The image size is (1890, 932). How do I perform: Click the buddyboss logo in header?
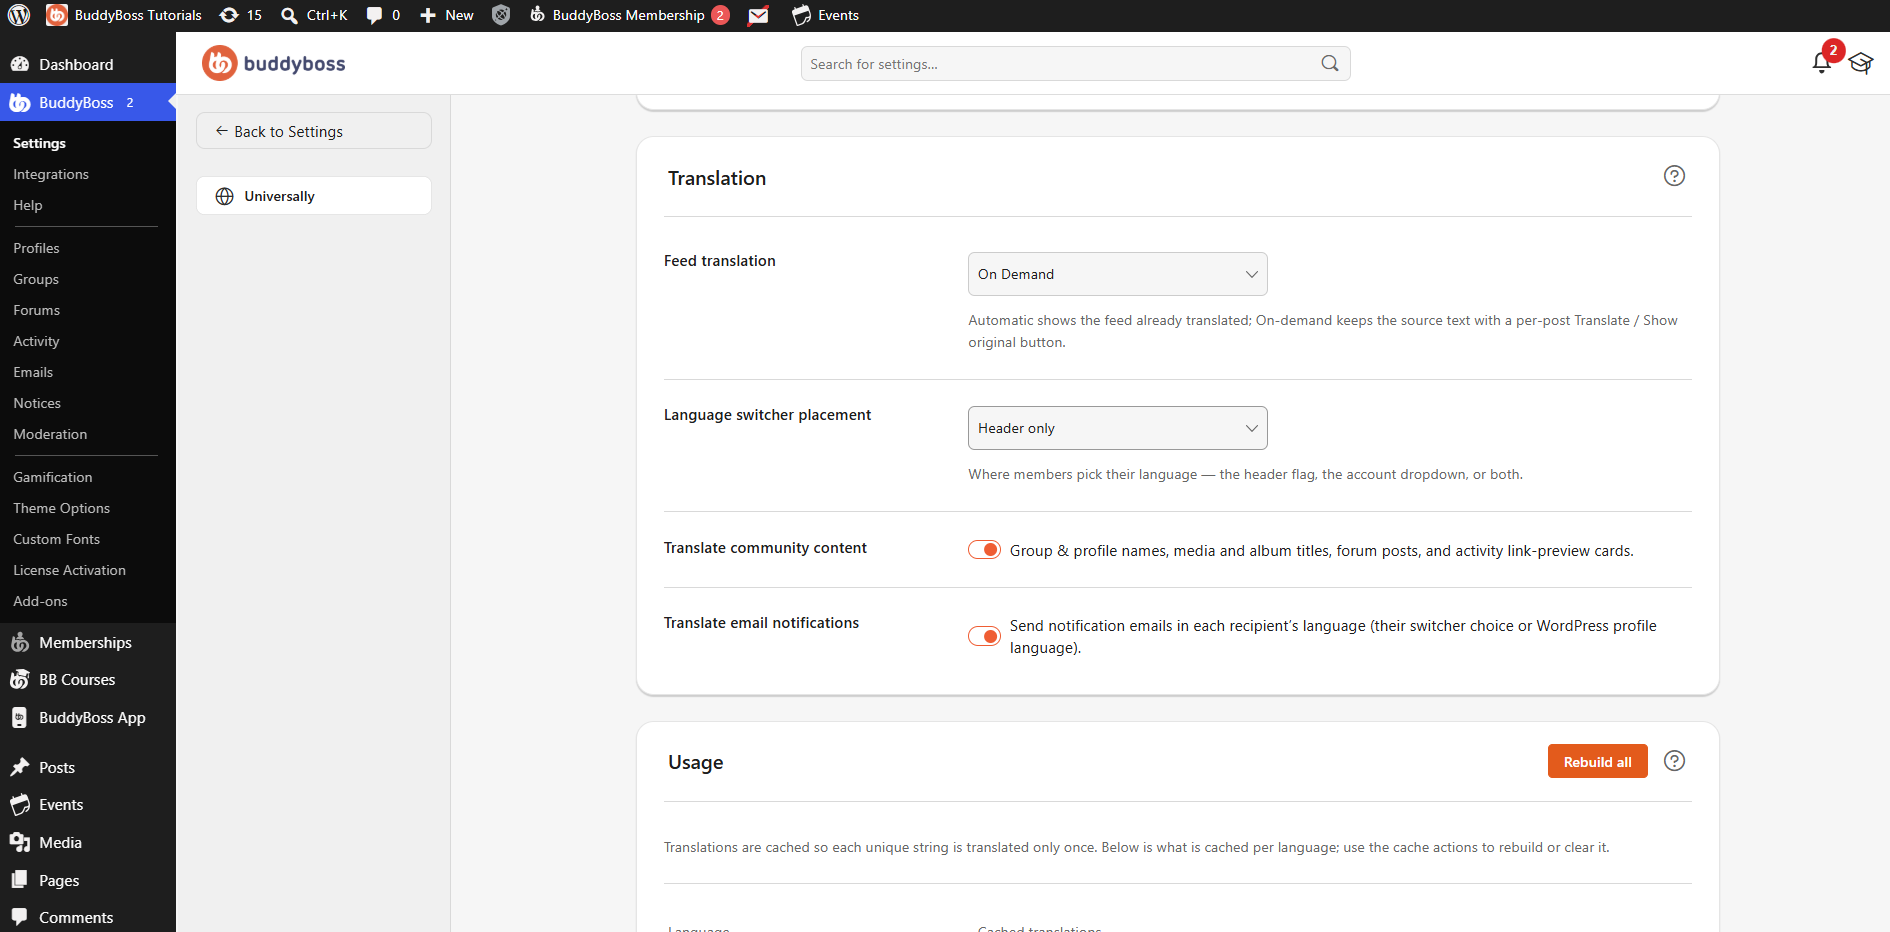point(274,63)
